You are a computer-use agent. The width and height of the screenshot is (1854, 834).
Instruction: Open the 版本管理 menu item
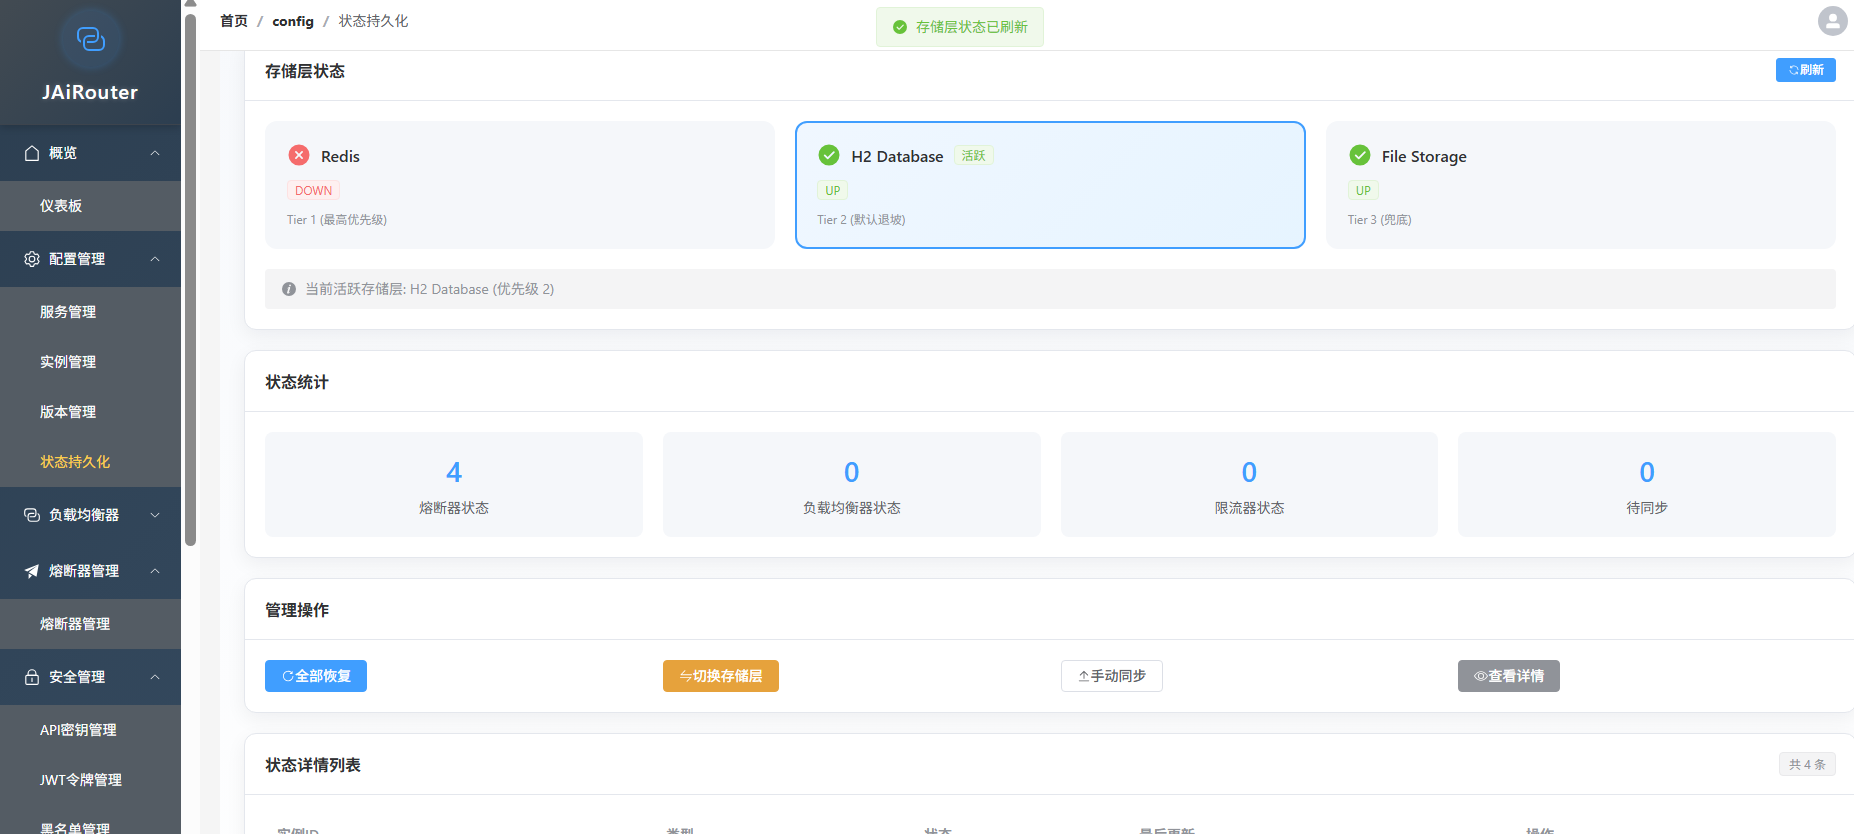tap(90, 412)
